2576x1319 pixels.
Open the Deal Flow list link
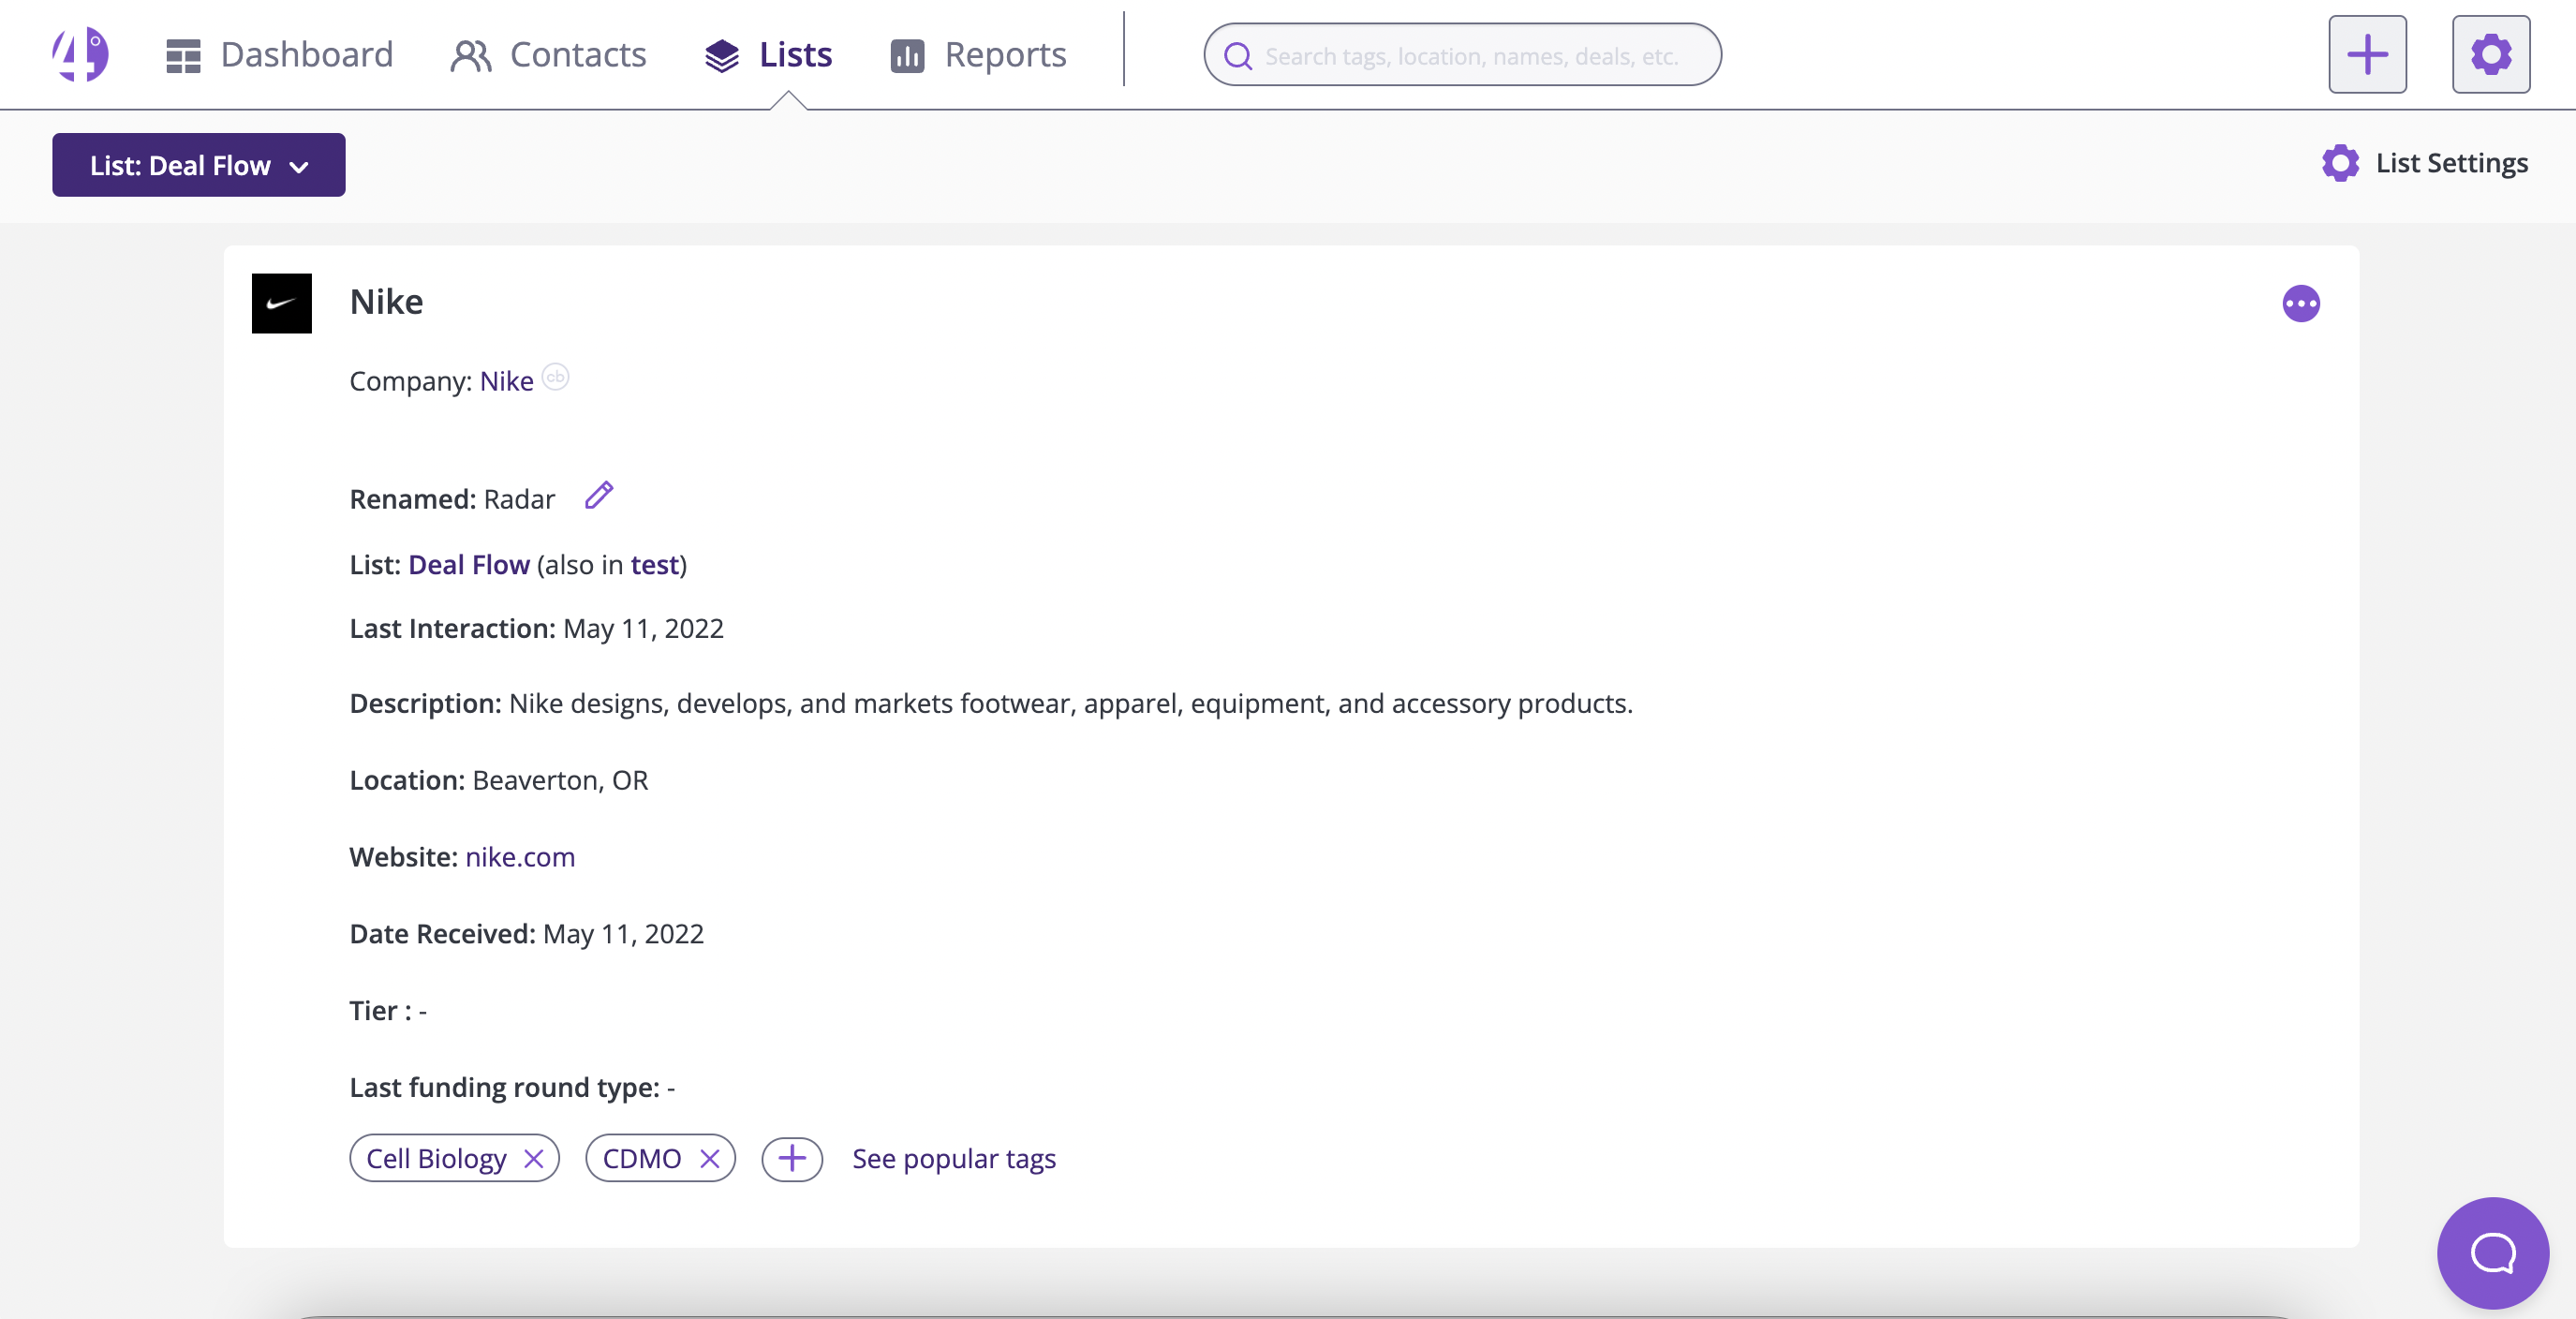tap(469, 565)
